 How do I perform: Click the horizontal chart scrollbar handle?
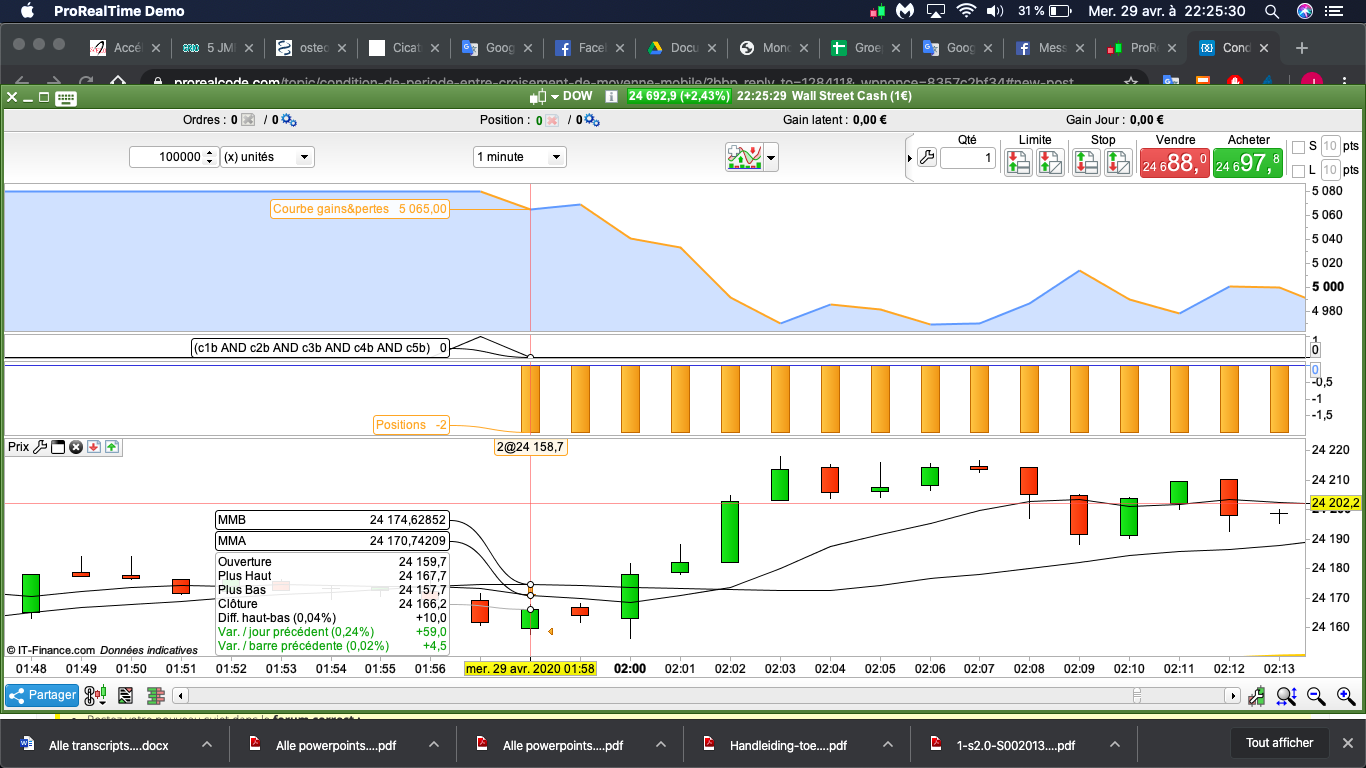(x=1136, y=696)
